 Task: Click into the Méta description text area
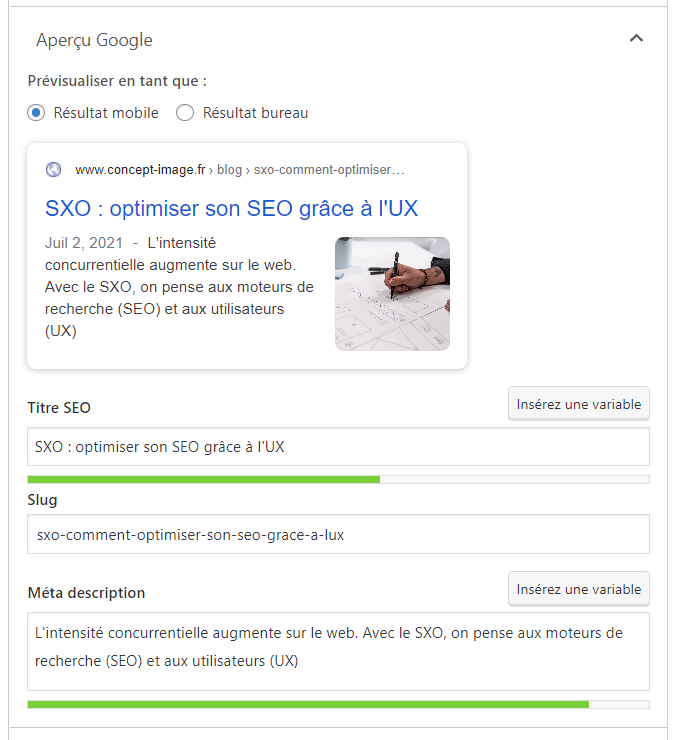(338, 651)
